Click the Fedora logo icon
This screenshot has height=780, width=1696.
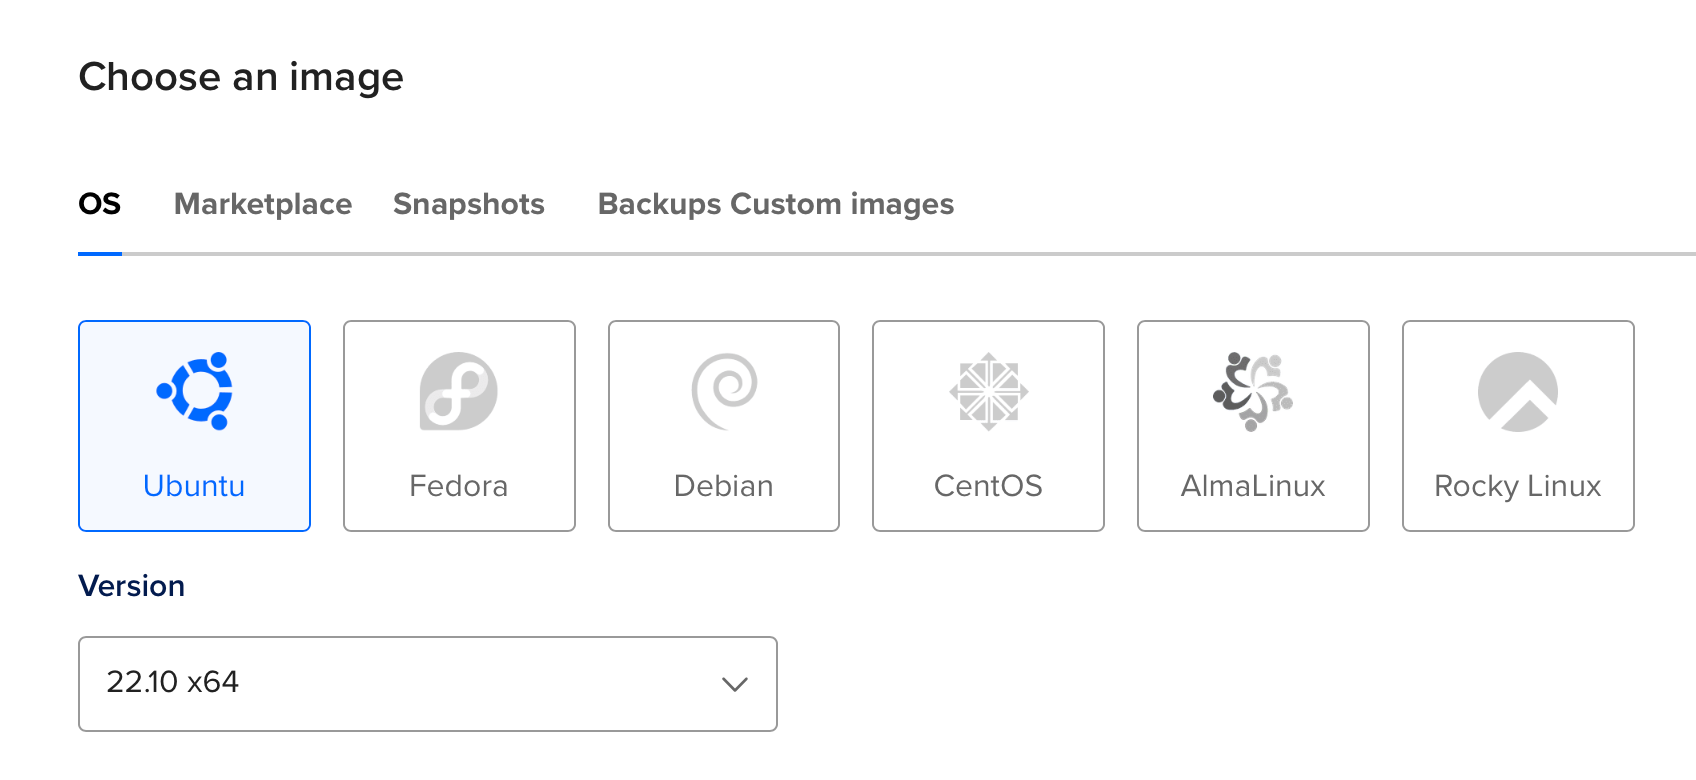click(459, 391)
